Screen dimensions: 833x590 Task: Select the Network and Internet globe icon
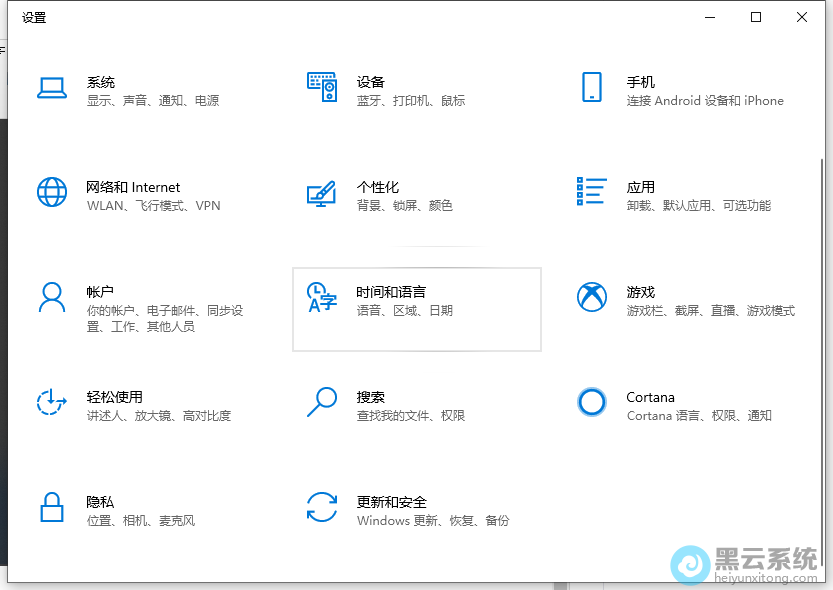pos(52,192)
